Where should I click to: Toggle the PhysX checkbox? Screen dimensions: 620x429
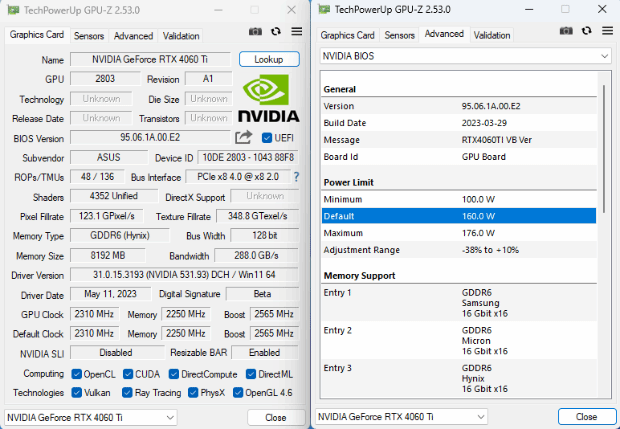click(193, 393)
